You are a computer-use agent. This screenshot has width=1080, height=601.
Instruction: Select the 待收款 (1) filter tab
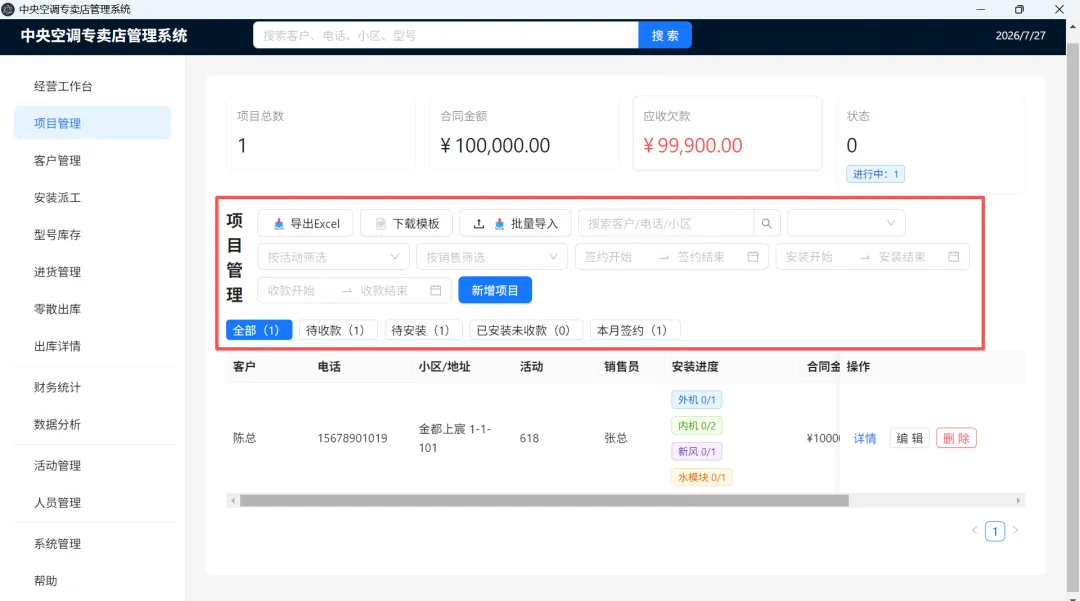338,330
